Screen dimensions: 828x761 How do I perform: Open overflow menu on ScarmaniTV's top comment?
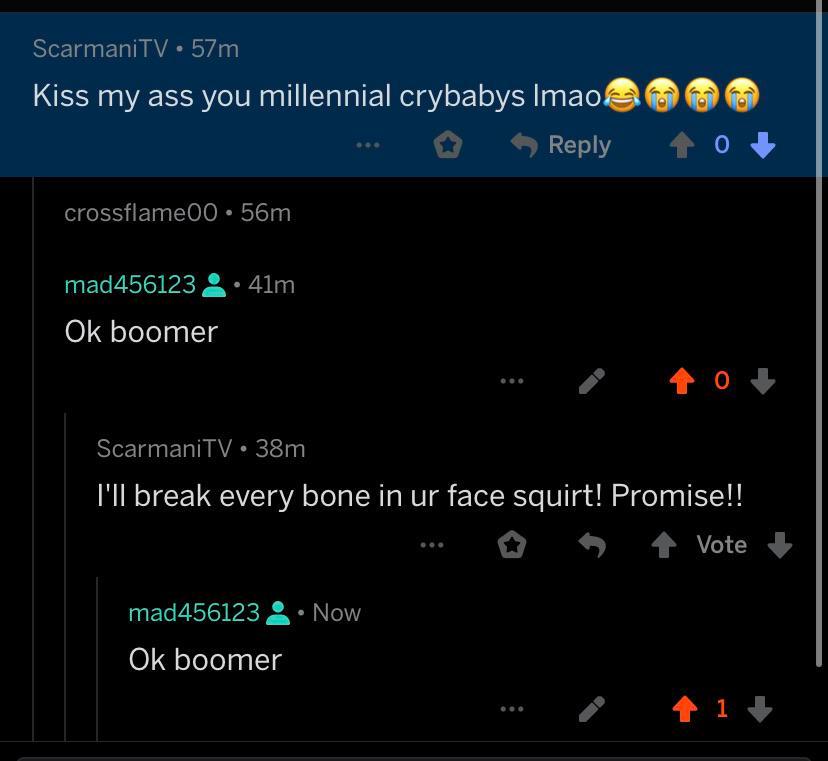tap(366, 144)
